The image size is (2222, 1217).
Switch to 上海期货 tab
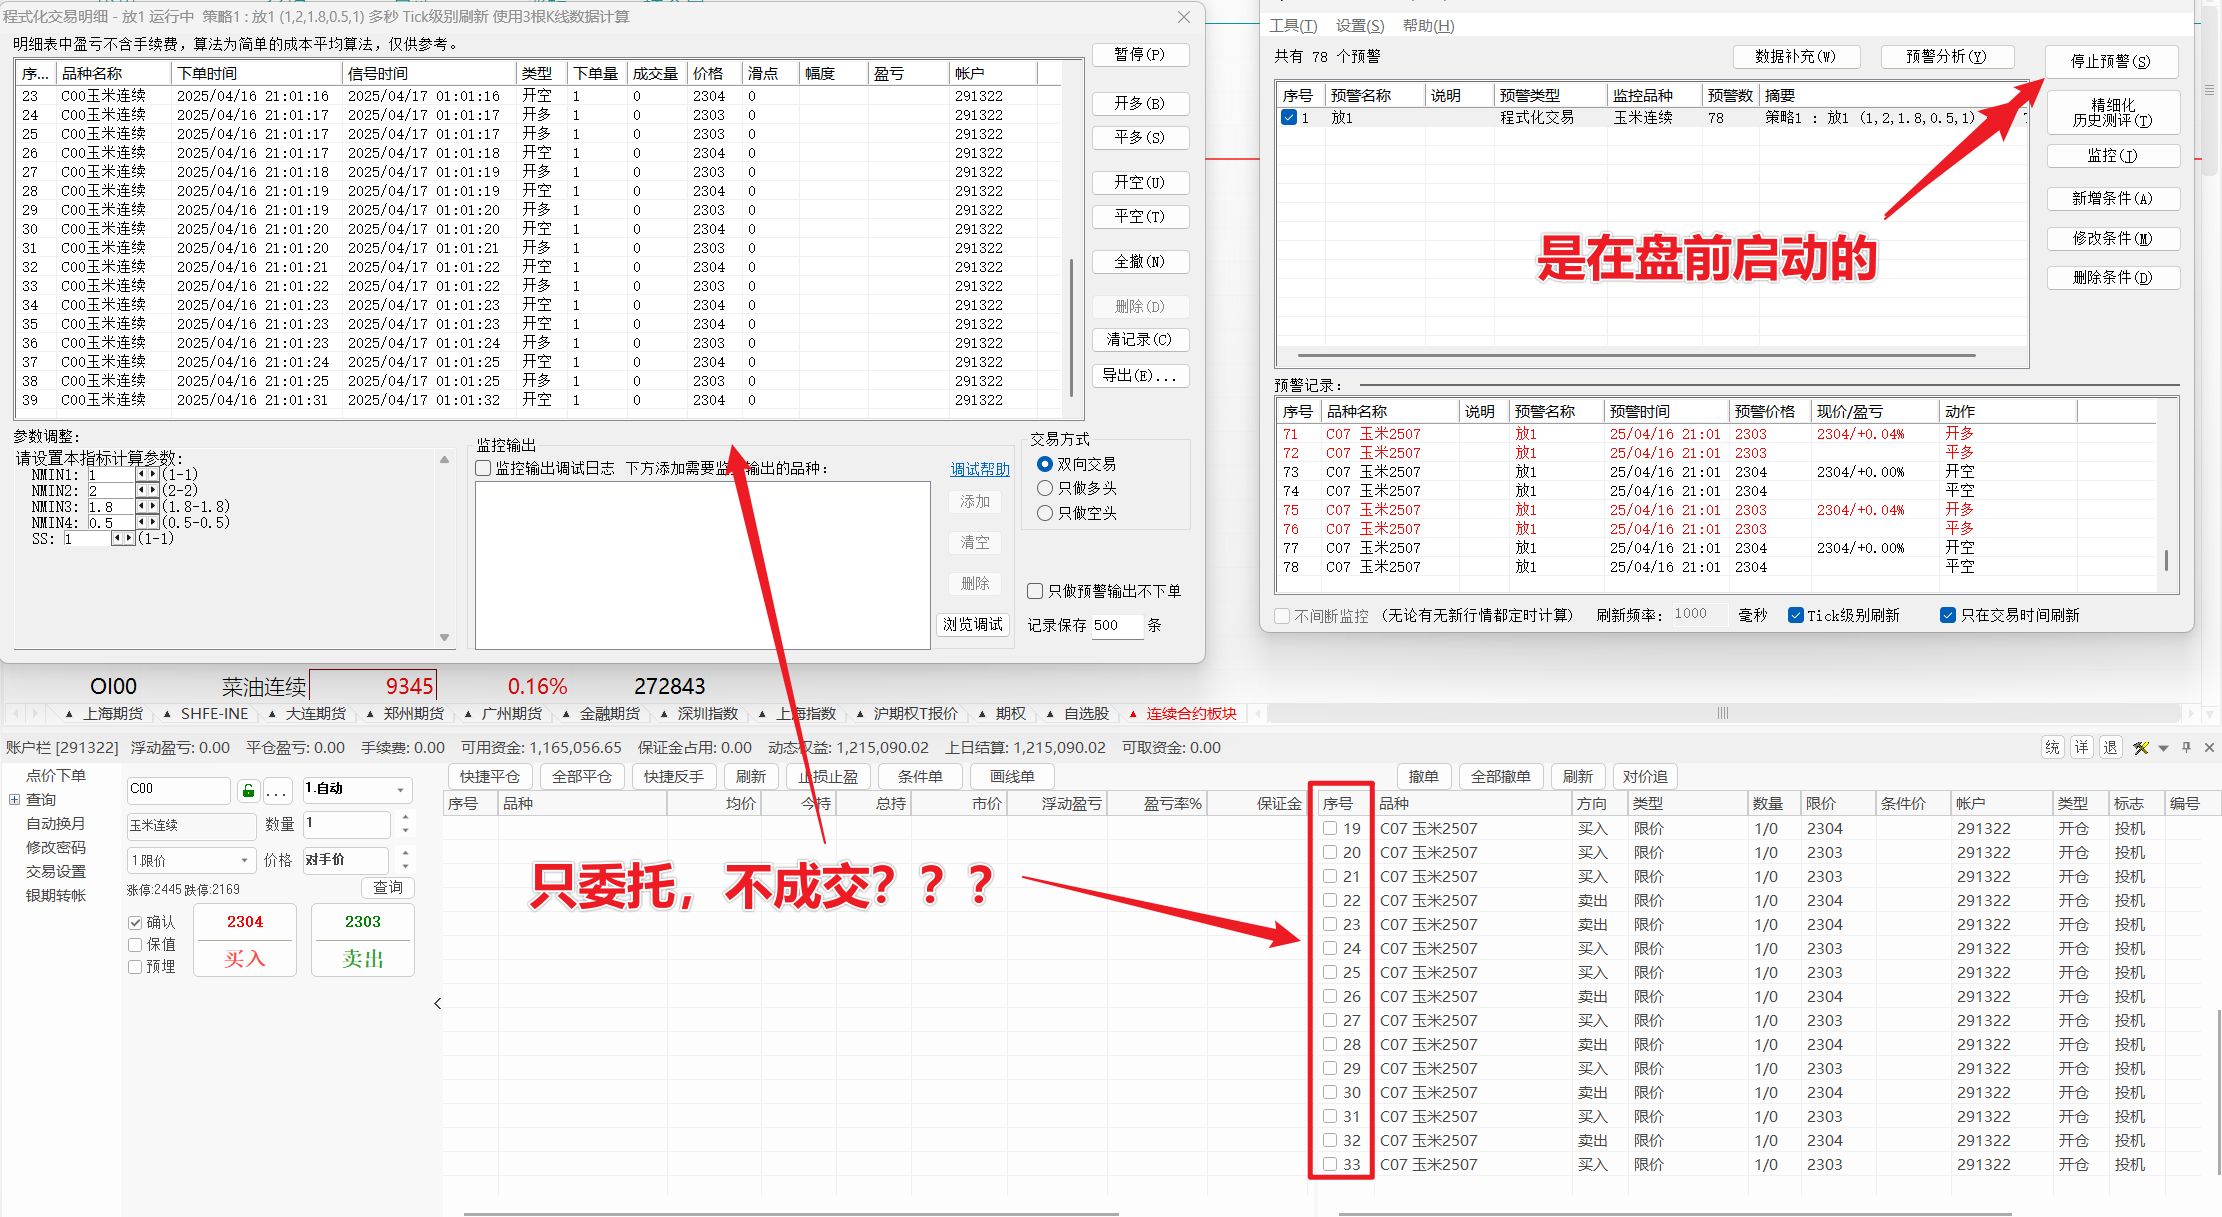coord(113,713)
